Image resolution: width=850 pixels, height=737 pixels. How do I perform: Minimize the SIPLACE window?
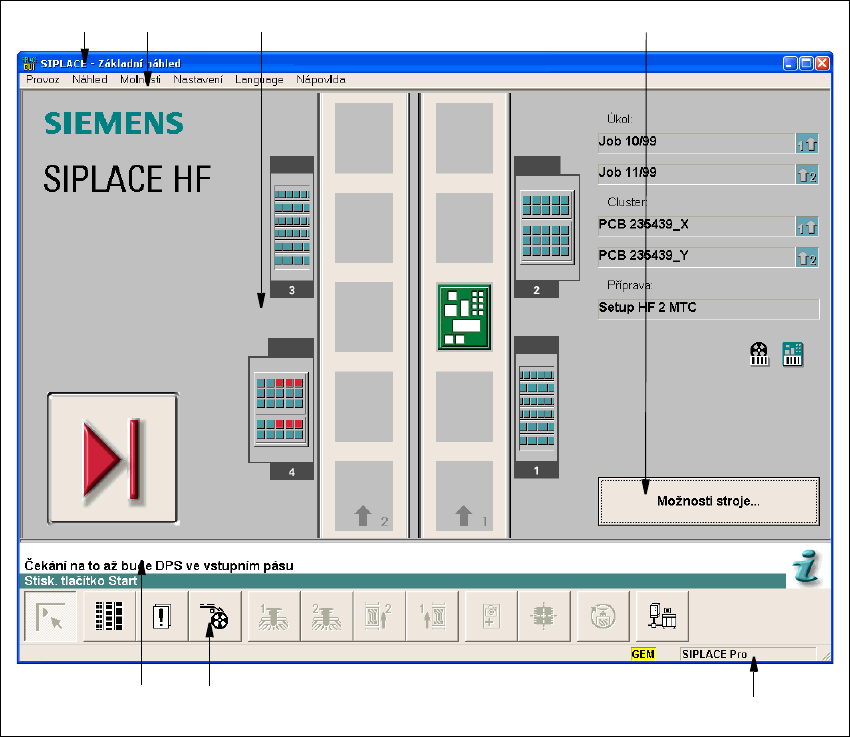(x=790, y=63)
